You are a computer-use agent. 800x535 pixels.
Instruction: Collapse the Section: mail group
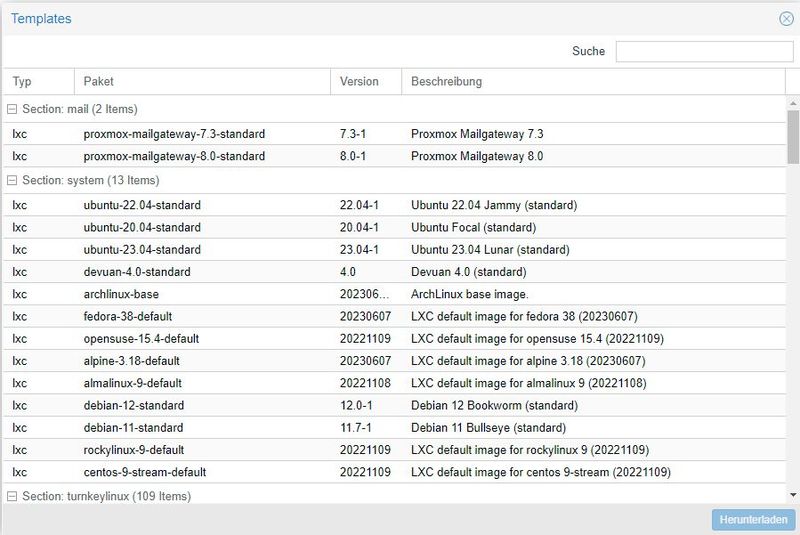(12, 109)
